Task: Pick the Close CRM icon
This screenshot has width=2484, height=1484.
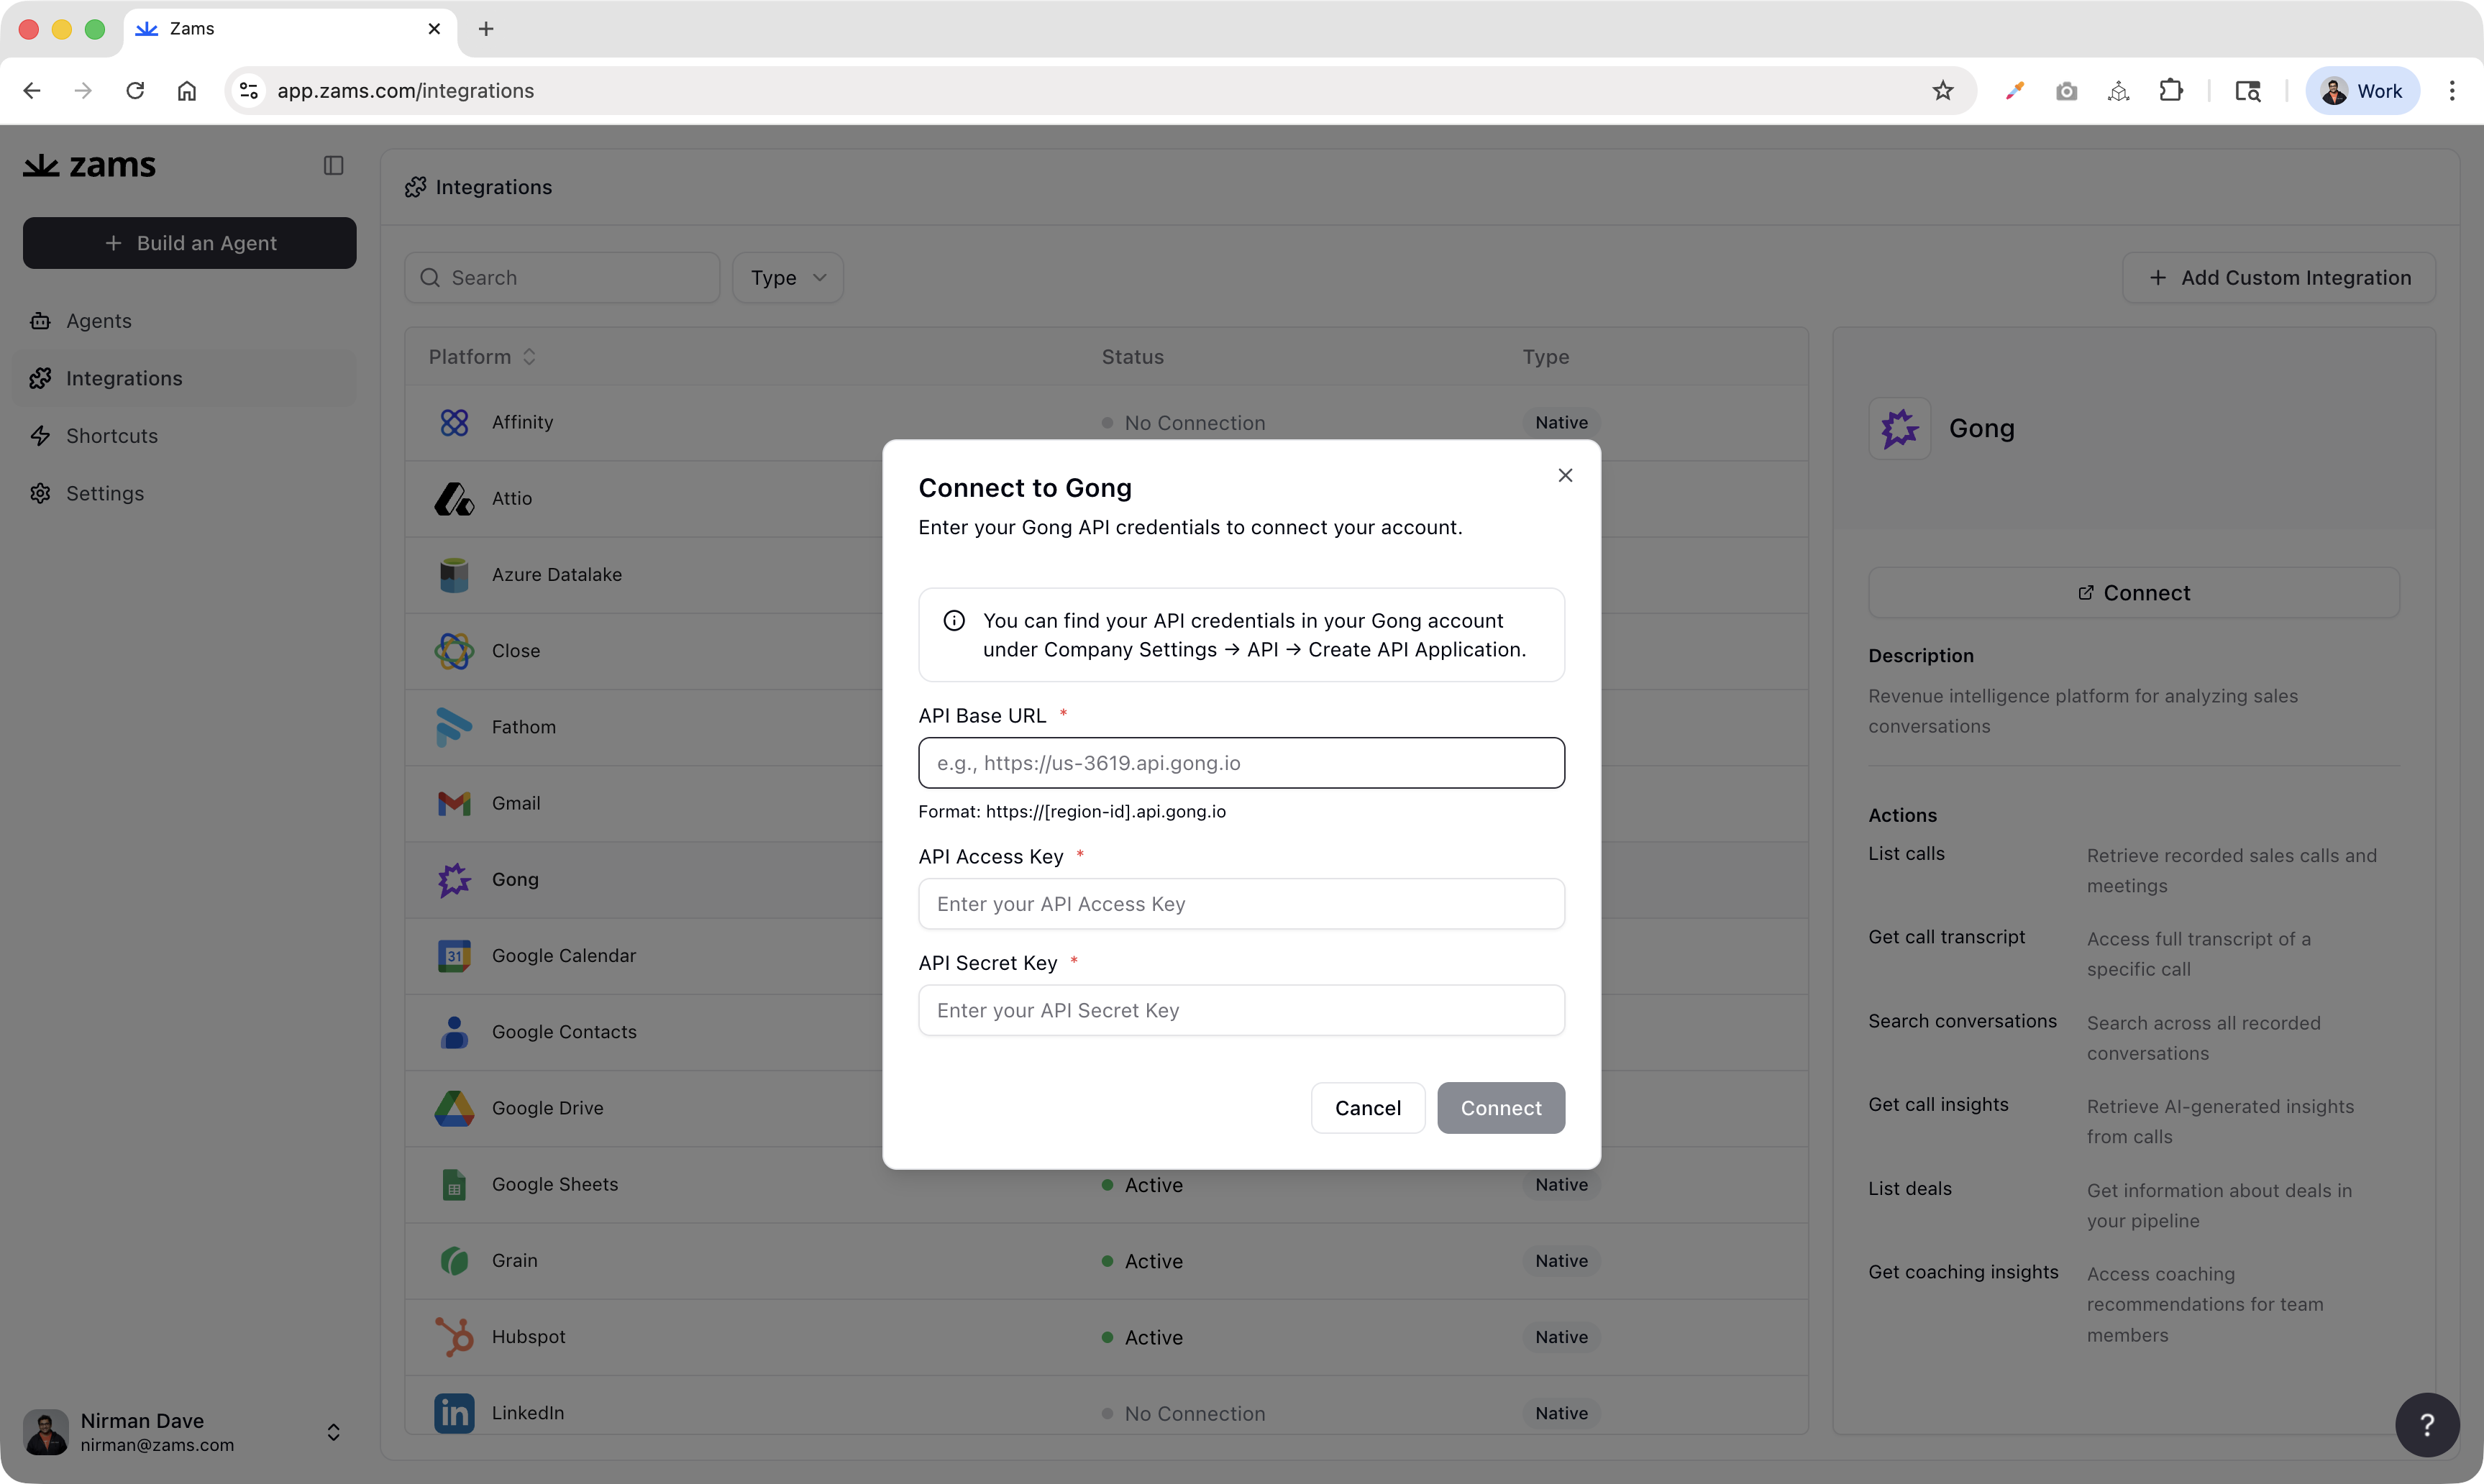Action: pos(454,651)
